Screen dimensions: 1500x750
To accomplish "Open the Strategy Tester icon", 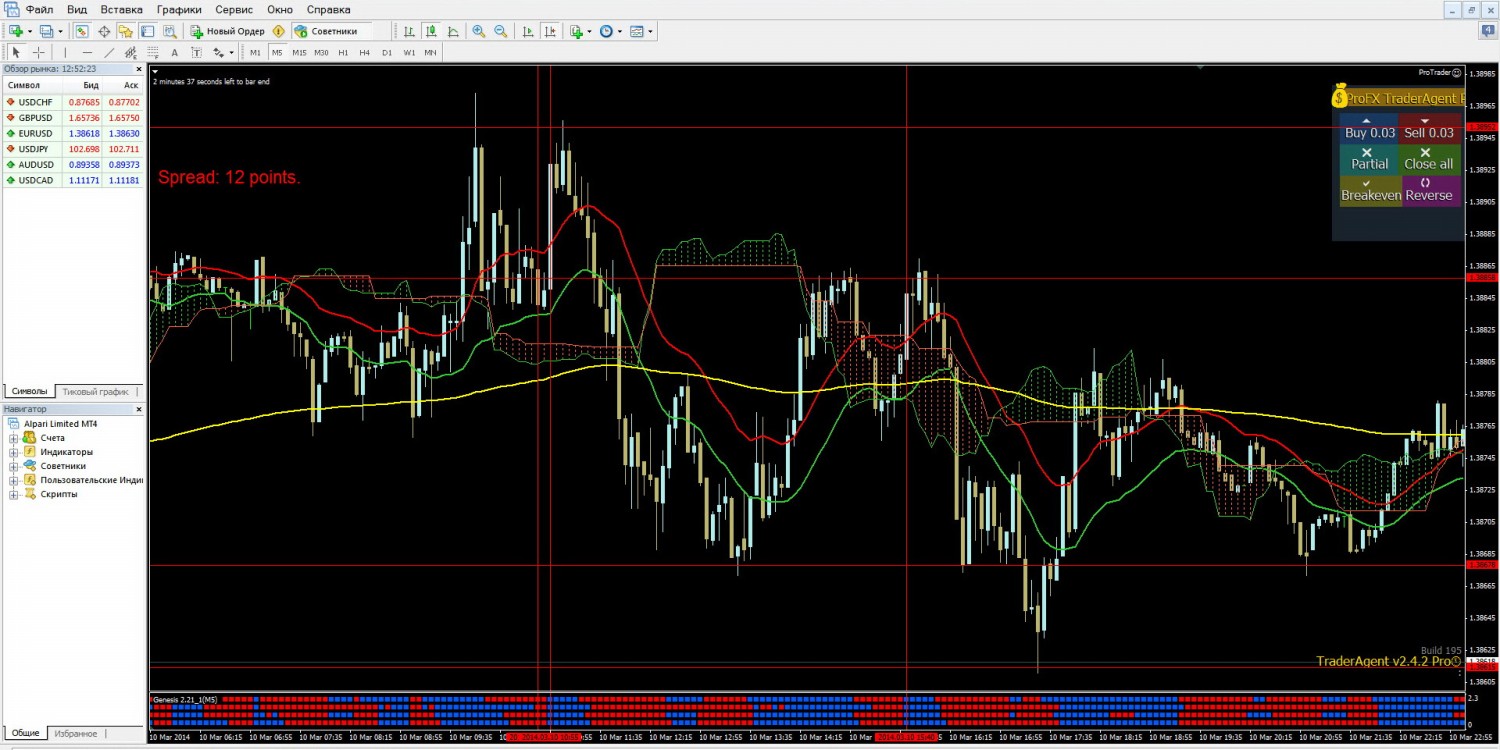I will tap(169, 31).
